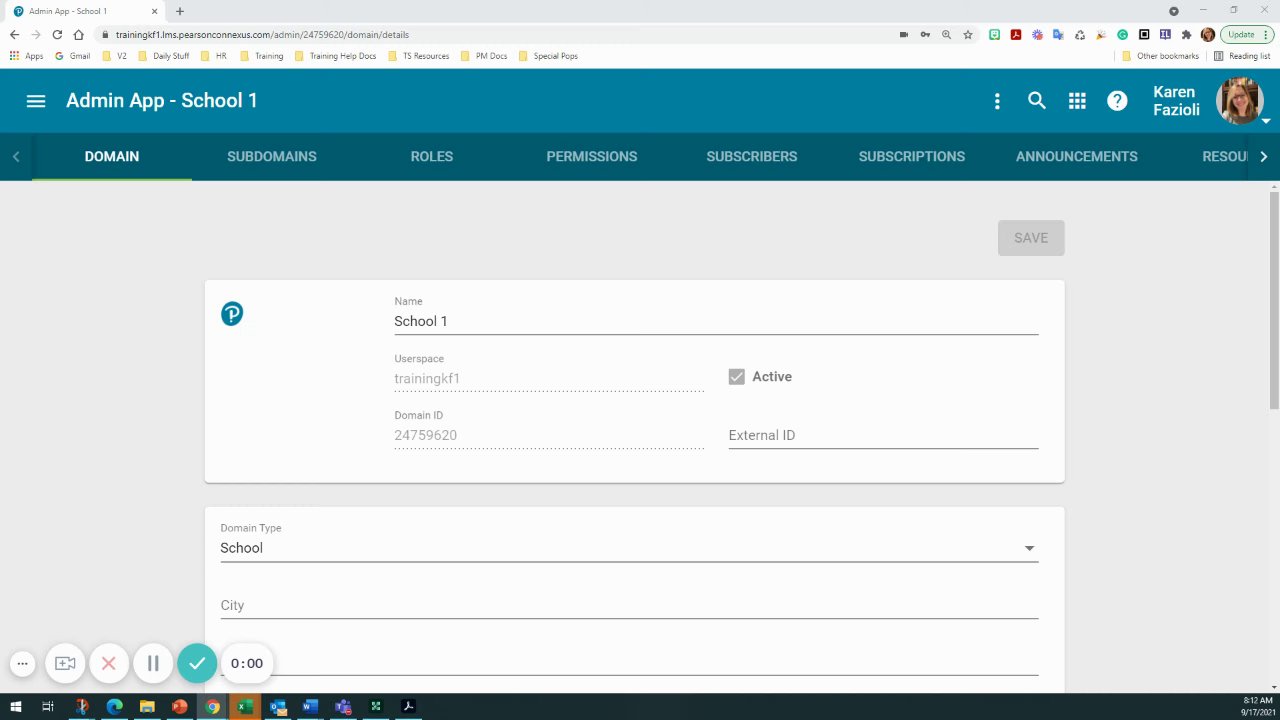Go to browser home page icon
The width and height of the screenshot is (1280, 720).
78,34
